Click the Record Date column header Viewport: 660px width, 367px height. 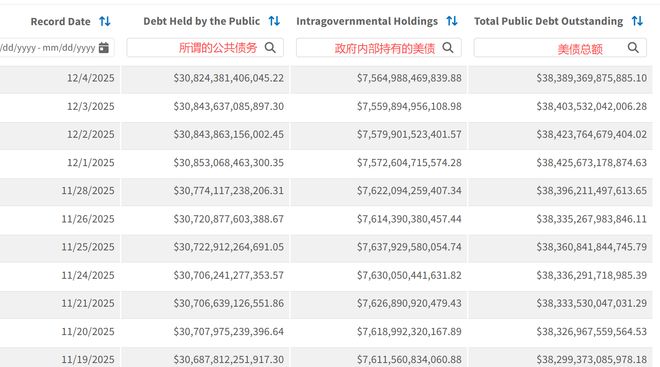point(61,21)
